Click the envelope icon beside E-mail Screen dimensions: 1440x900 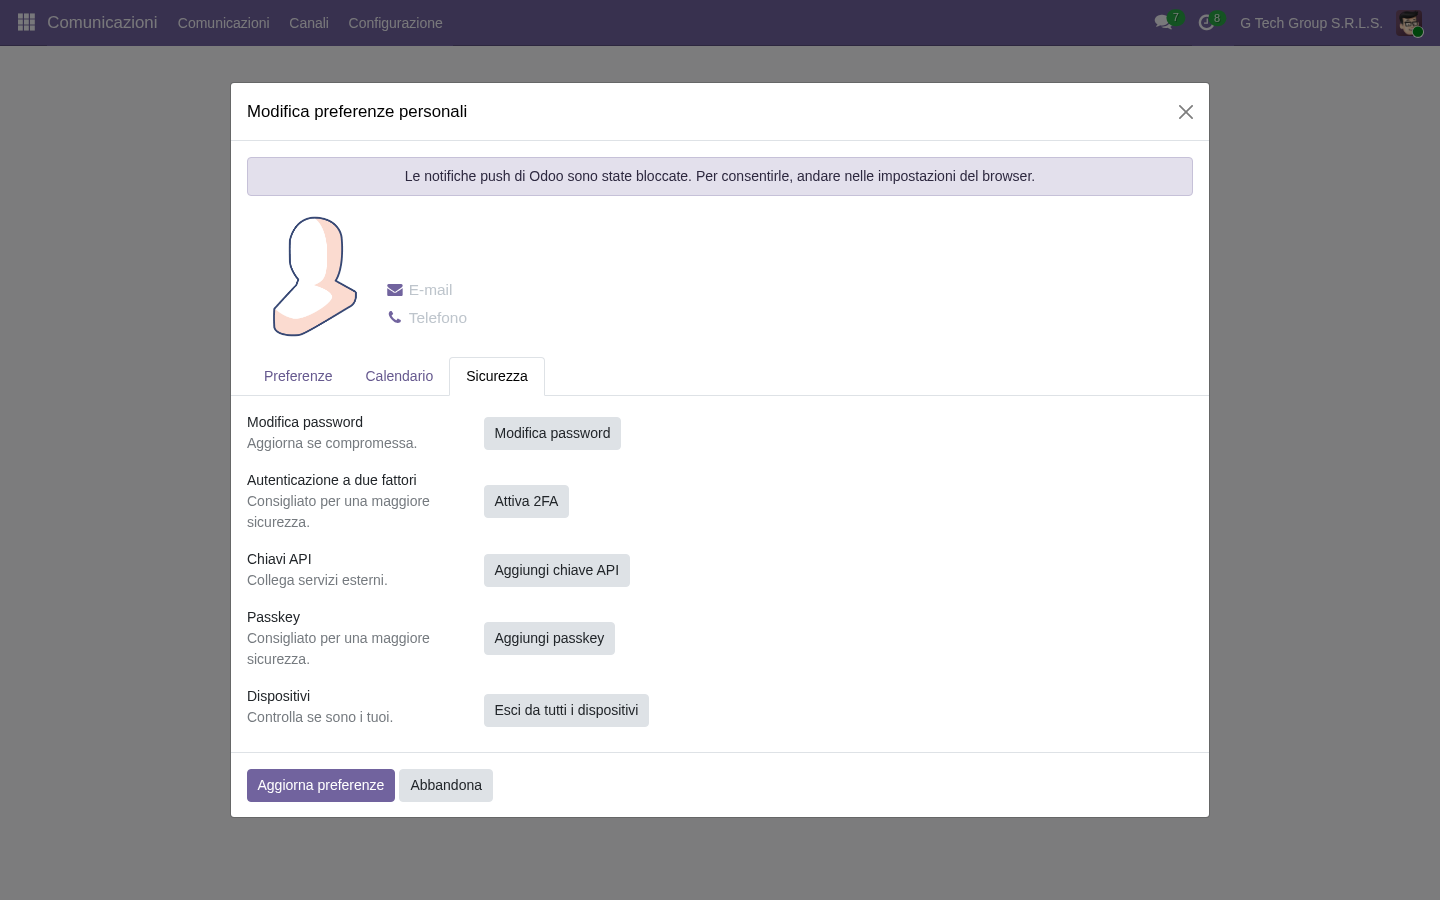click(x=395, y=290)
